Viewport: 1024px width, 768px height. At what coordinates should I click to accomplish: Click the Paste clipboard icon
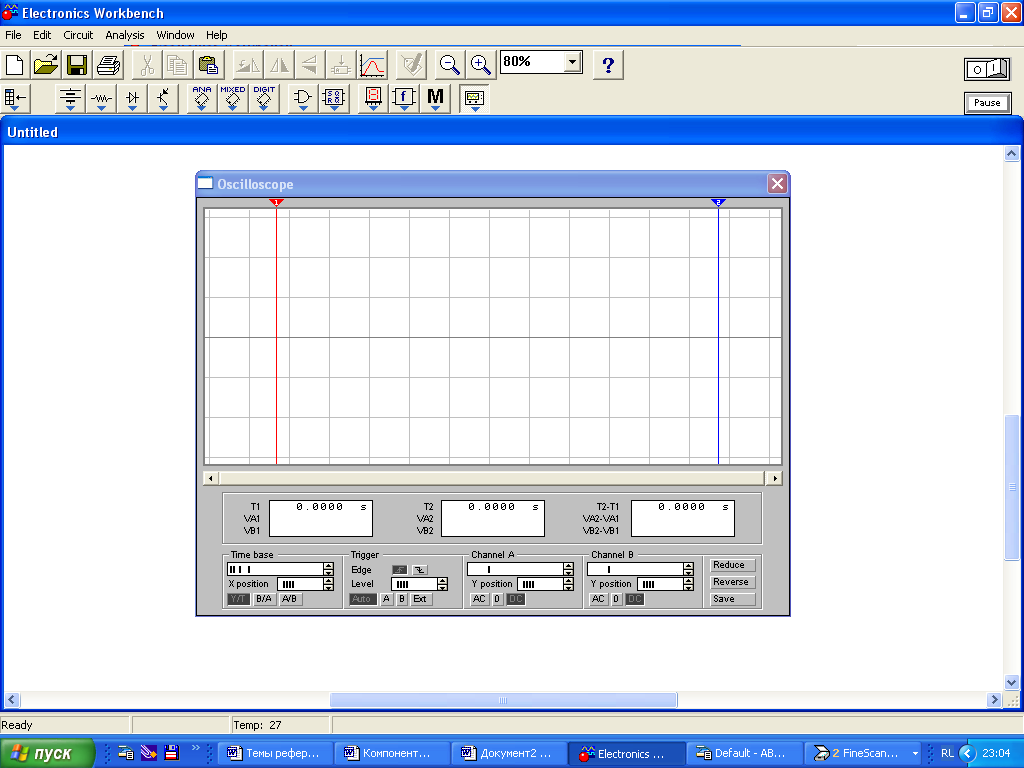(208, 65)
